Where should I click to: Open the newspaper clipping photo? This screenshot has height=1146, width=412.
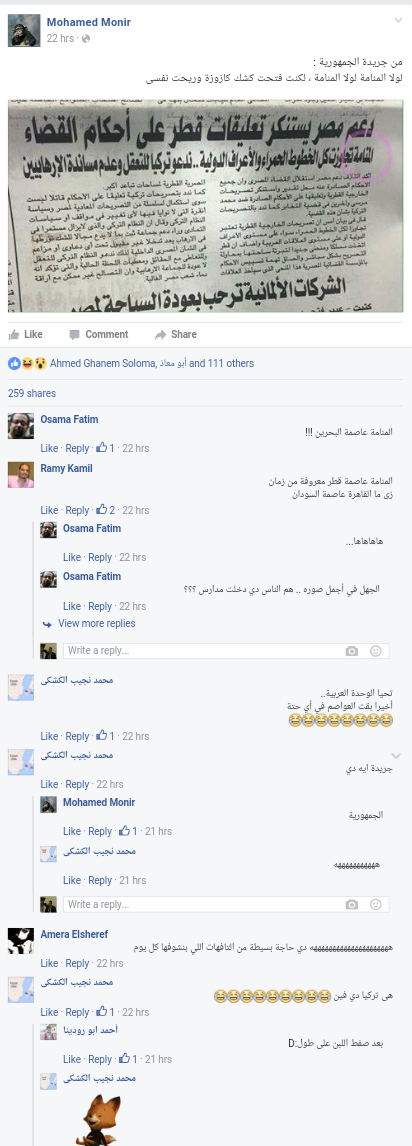pos(205,206)
